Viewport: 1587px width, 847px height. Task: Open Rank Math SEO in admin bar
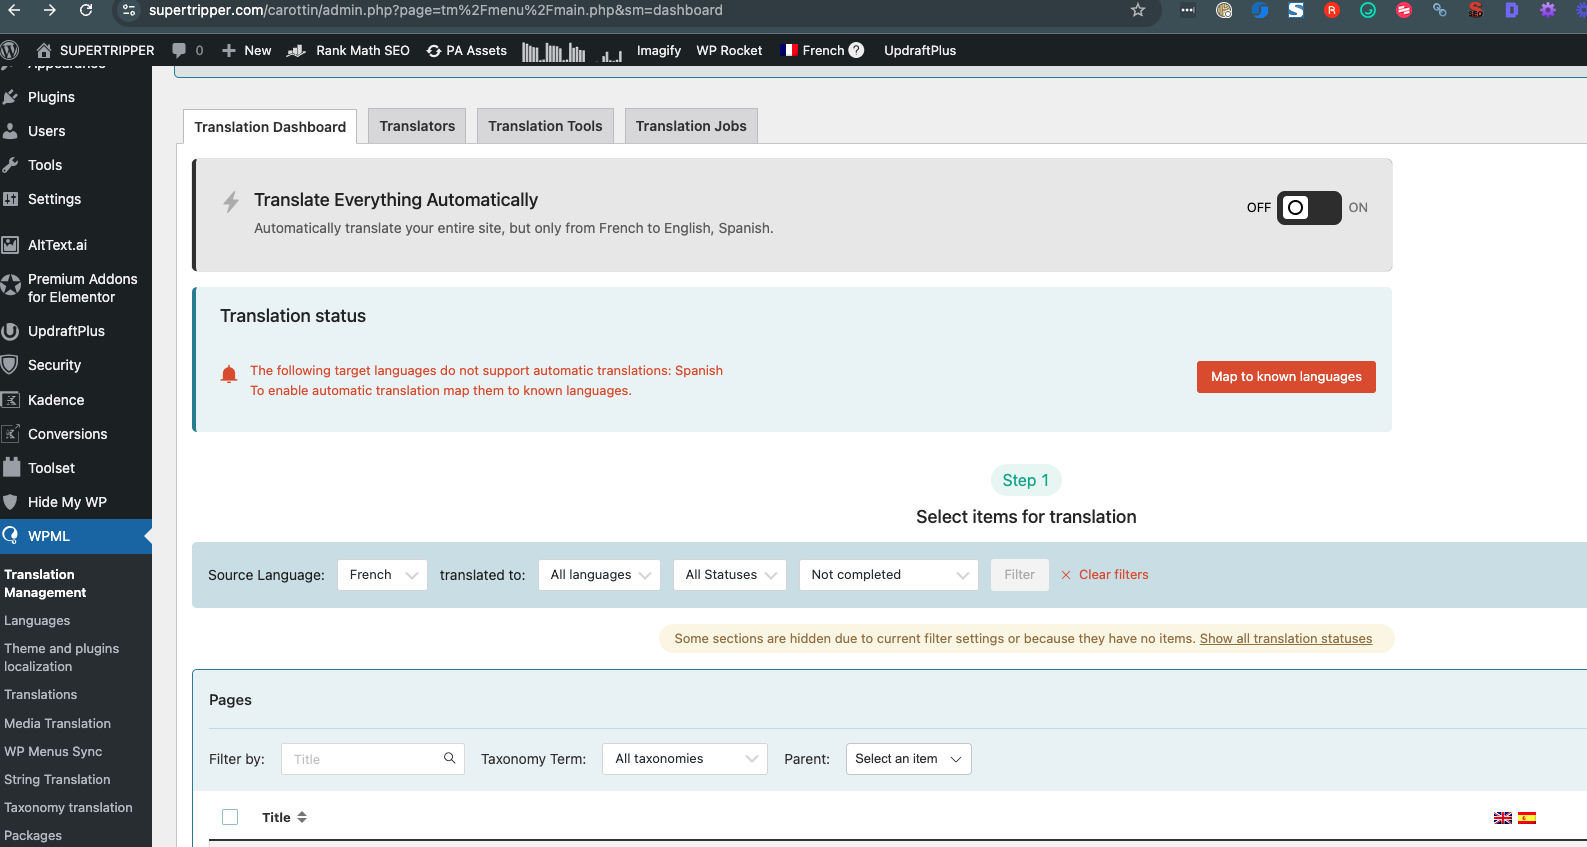click(x=348, y=50)
